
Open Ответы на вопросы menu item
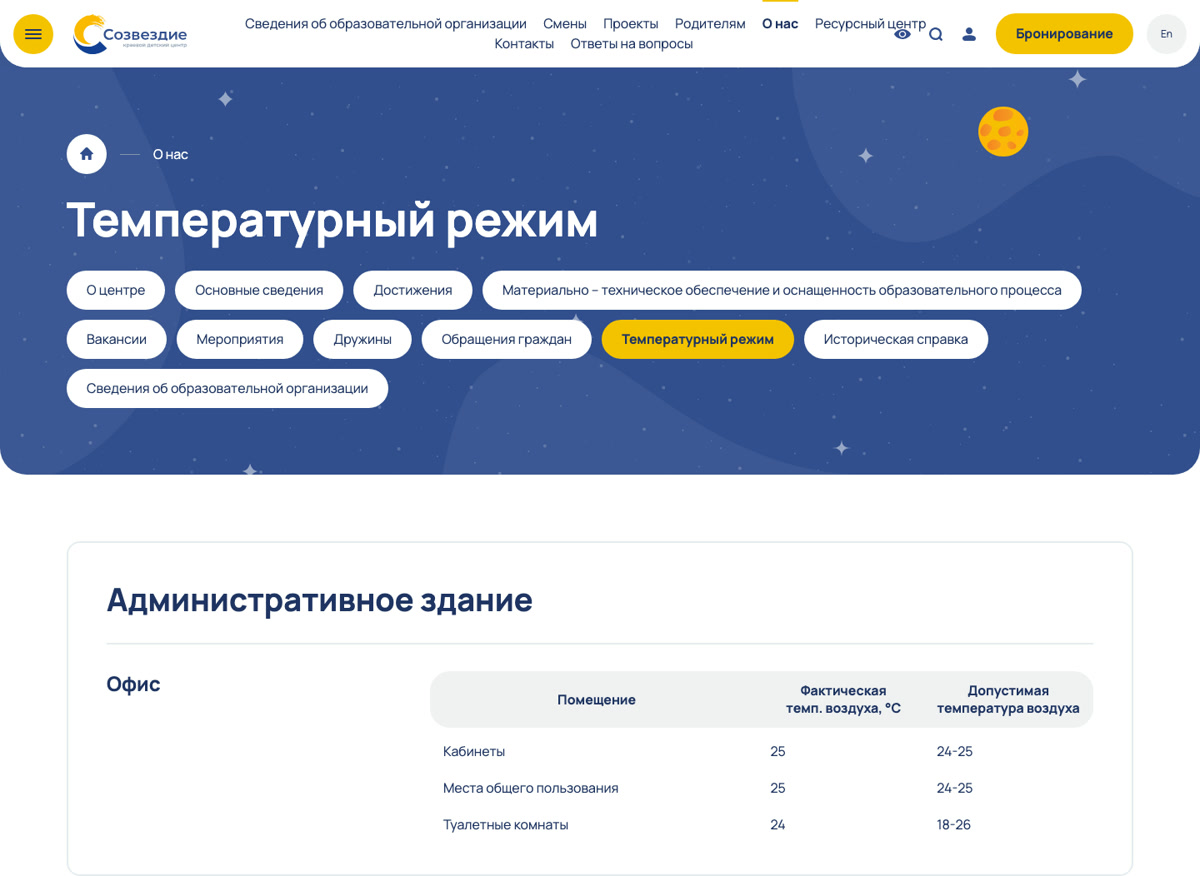[632, 44]
